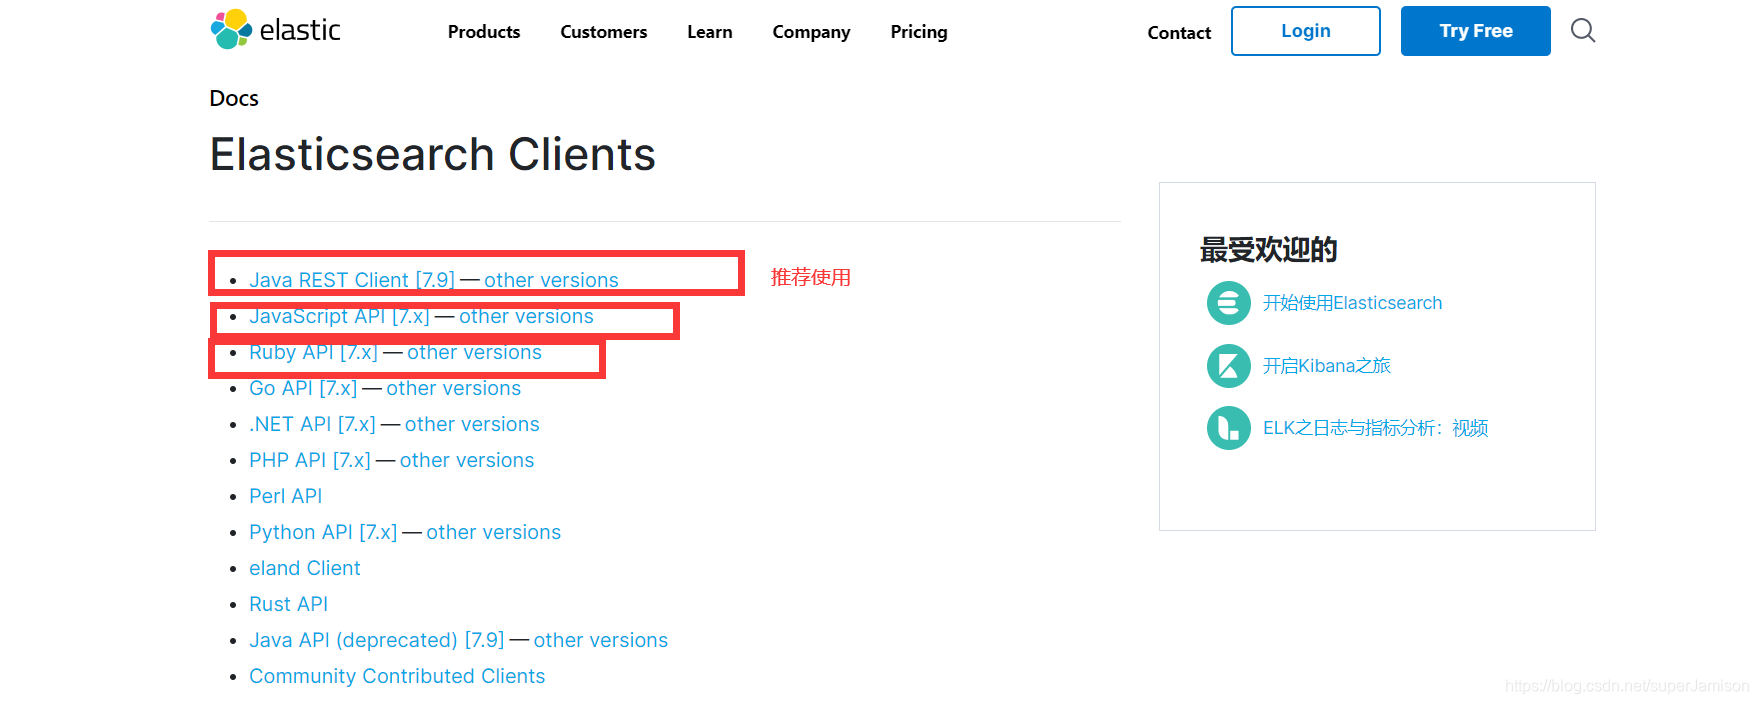Viewport: 1758px width, 704px height.
Task: Click the Contact link
Action: (x=1179, y=33)
